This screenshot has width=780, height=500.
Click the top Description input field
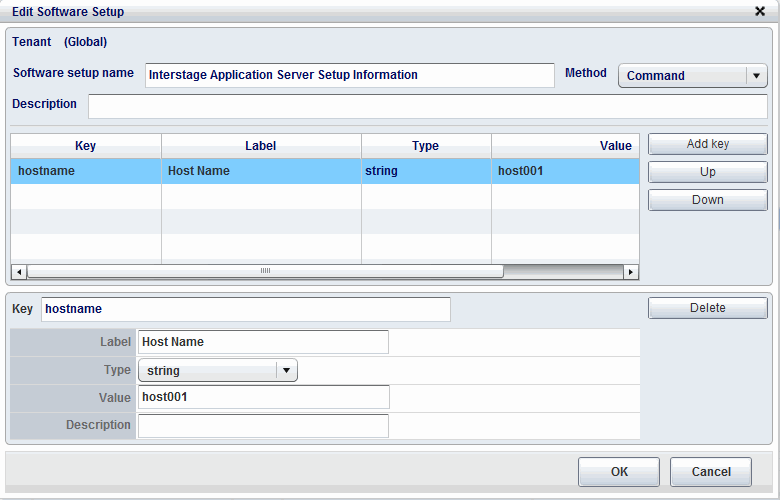click(428, 106)
